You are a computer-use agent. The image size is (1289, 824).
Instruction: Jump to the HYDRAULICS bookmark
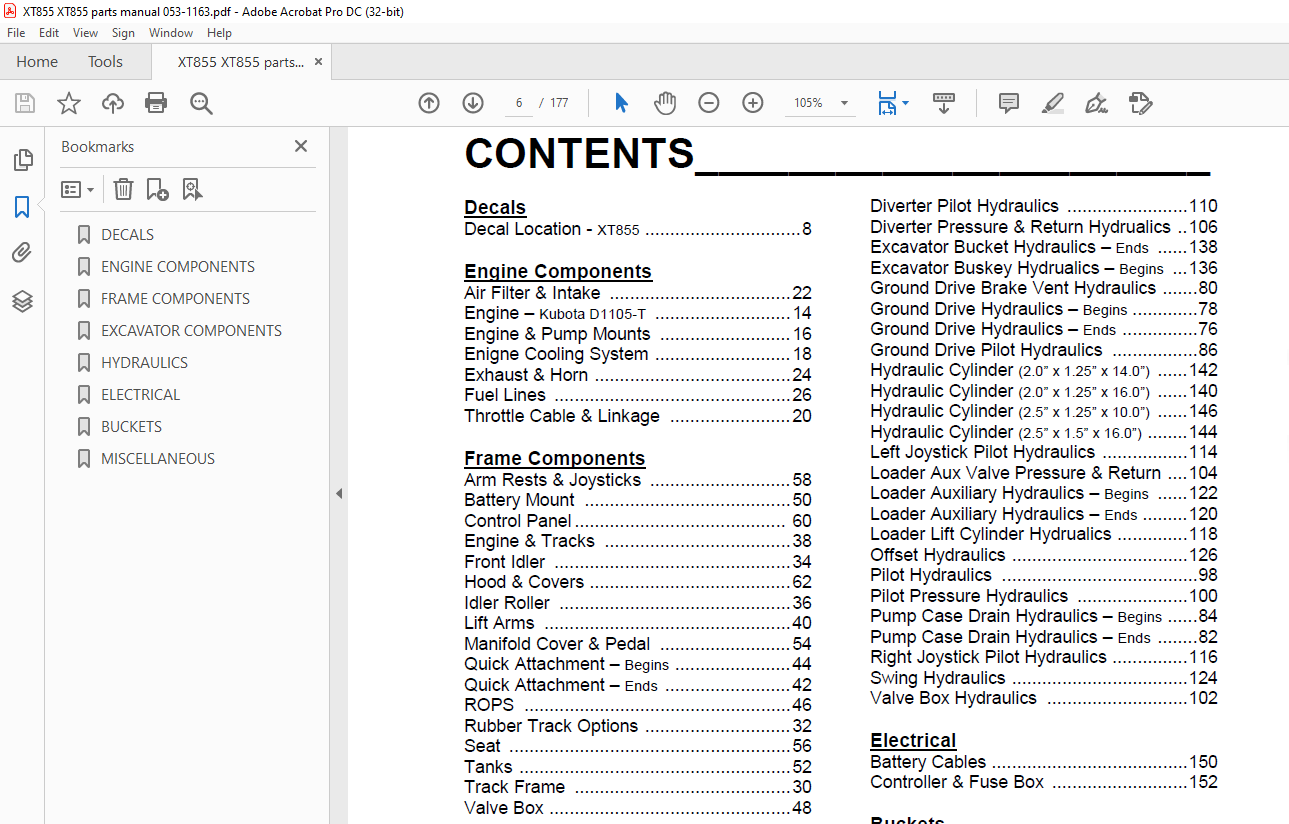[144, 363]
